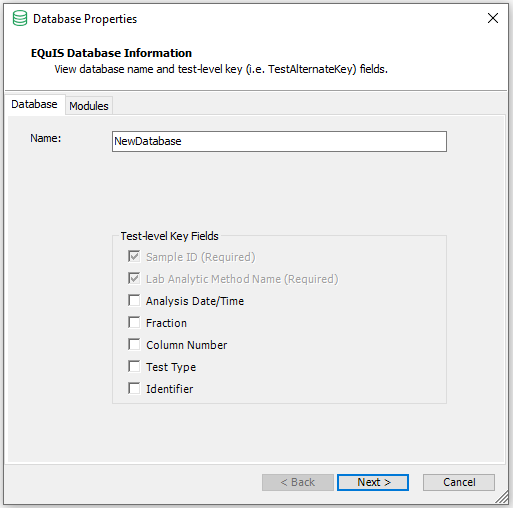513x508 pixels.
Task: Switch to the Modules tab
Action: tap(89, 106)
